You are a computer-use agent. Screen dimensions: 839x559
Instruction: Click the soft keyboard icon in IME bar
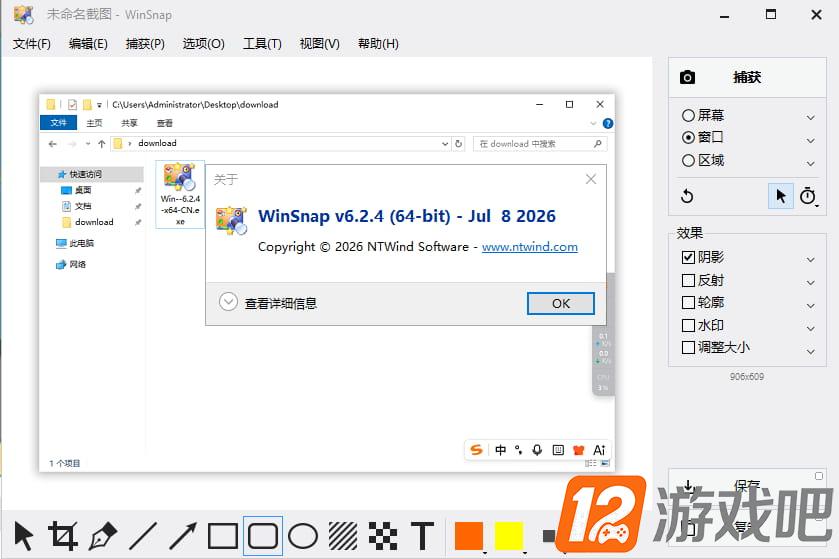click(x=558, y=450)
